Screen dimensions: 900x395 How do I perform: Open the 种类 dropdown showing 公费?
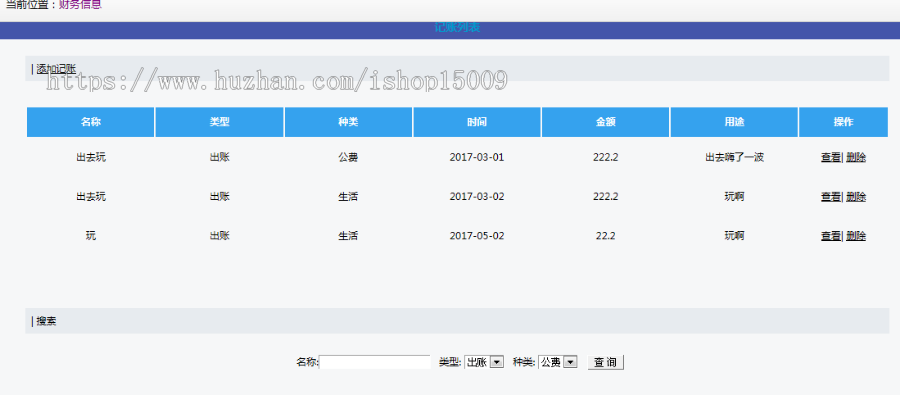click(x=557, y=362)
